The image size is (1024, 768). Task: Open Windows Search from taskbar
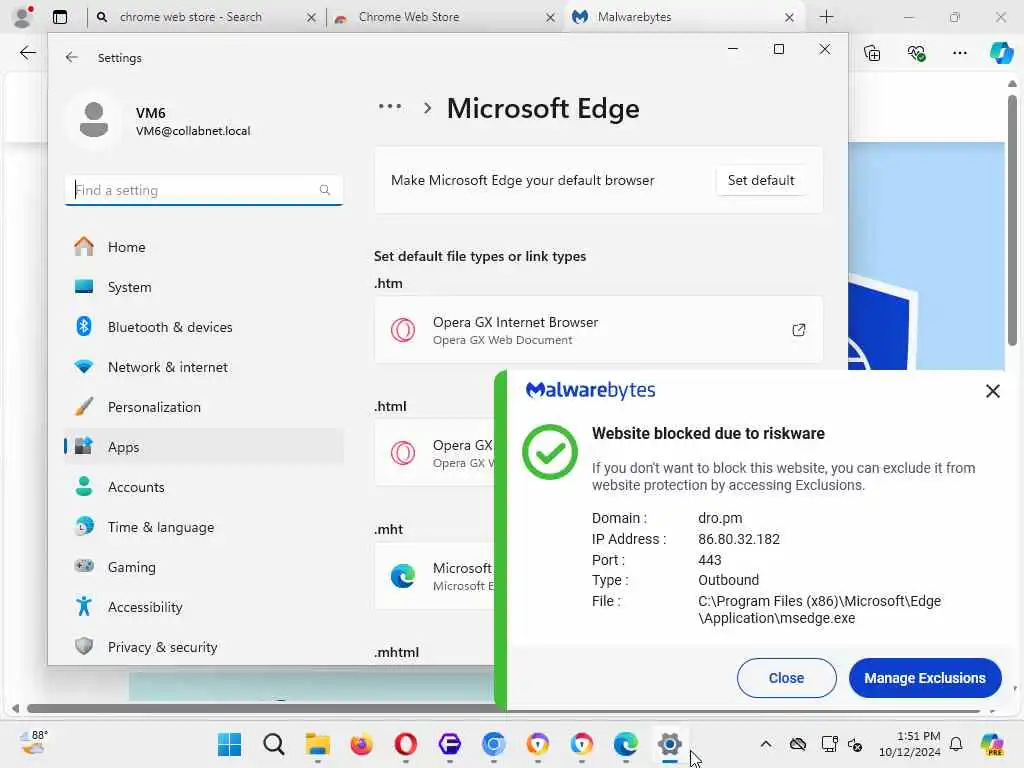(274, 744)
